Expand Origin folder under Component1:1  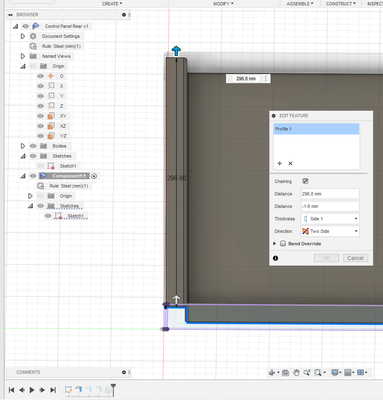(30, 196)
